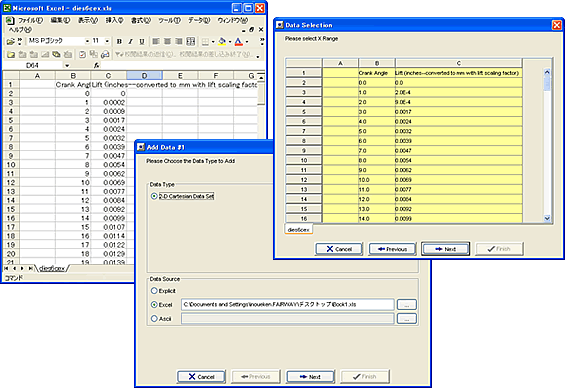Image resolution: width=565 pixels, height=388 pixels.
Task: Expand formatting toolbar overflow chevron at right
Action: point(262,42)
